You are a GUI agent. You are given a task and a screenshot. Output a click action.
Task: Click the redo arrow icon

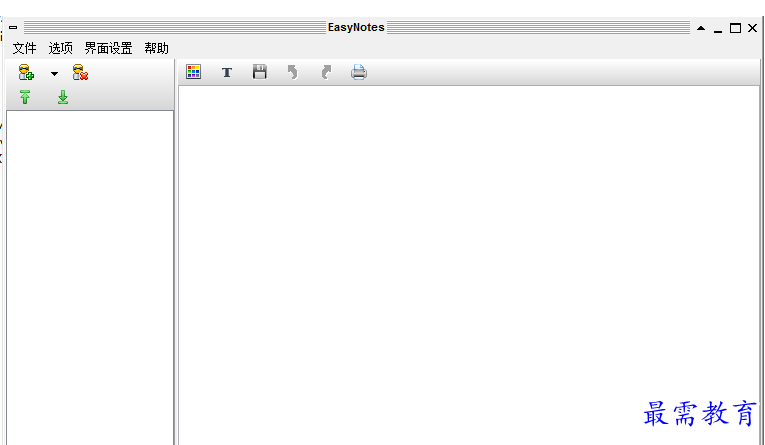pyautogui.click(x=326, y=72)
